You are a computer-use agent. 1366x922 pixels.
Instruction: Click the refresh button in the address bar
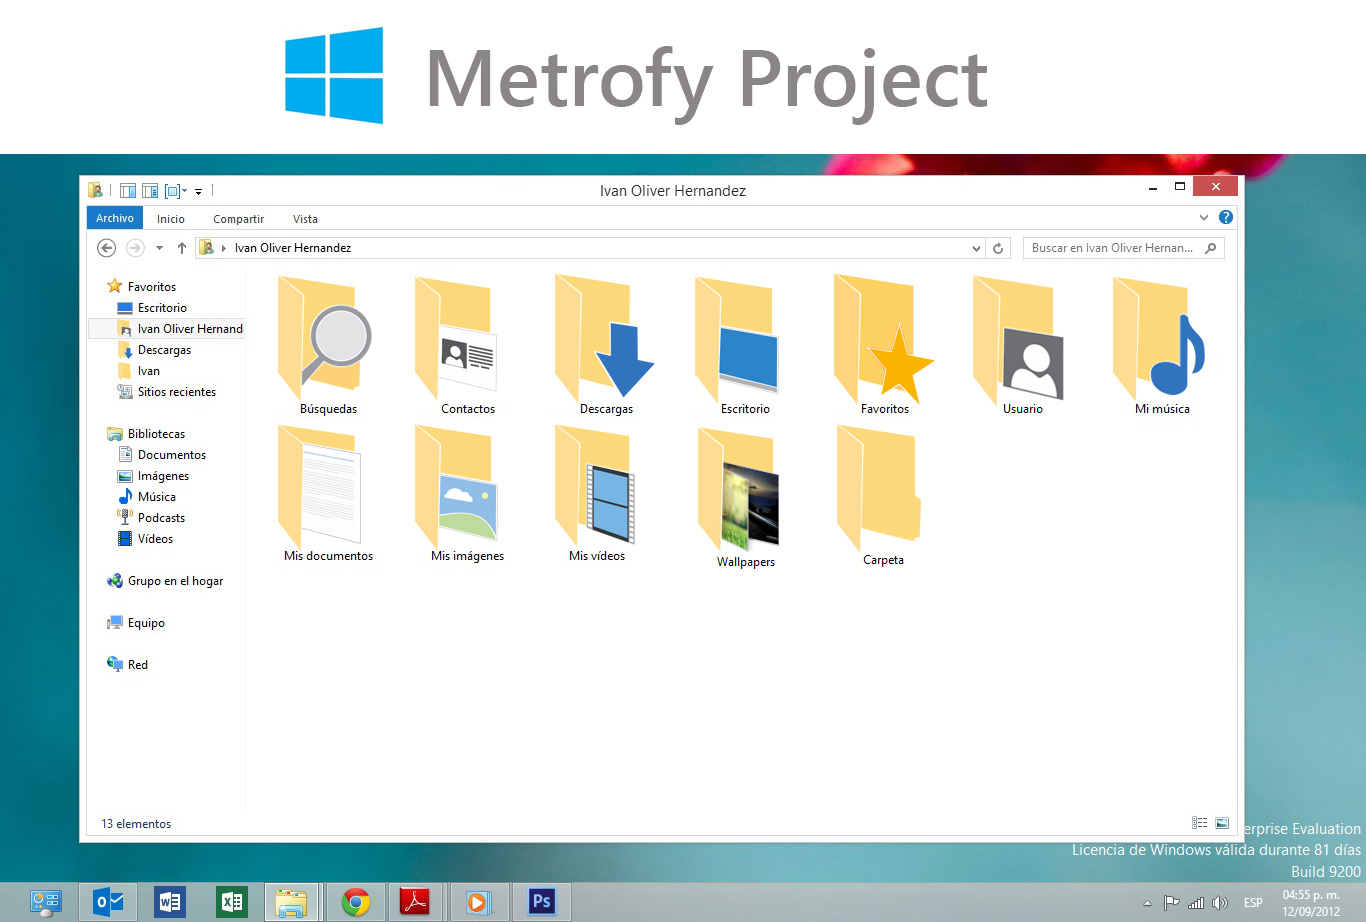click(x=998, y=247)
